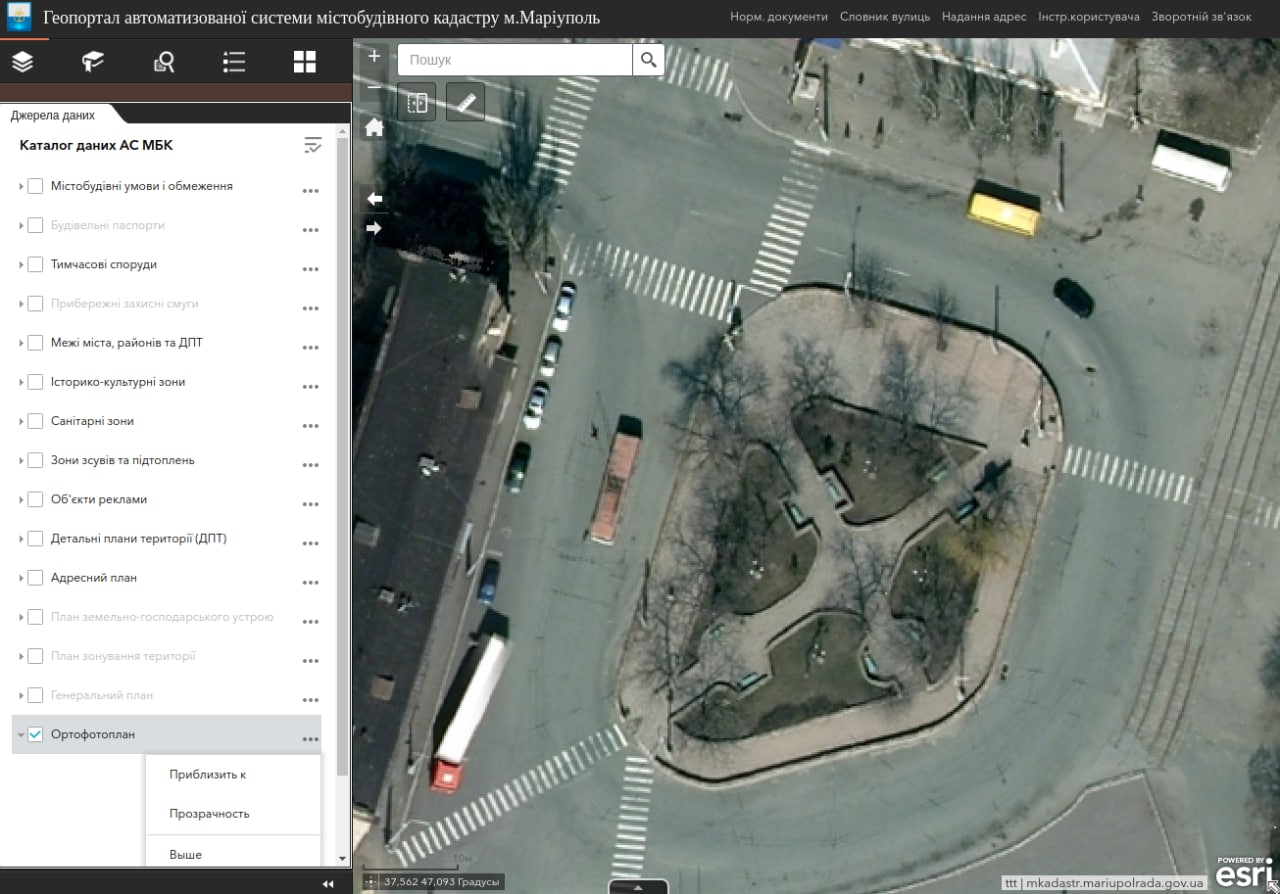The image size is (1280, 894).
Task: Choose Приблизить к menu entry
Action: coord(208,774)
